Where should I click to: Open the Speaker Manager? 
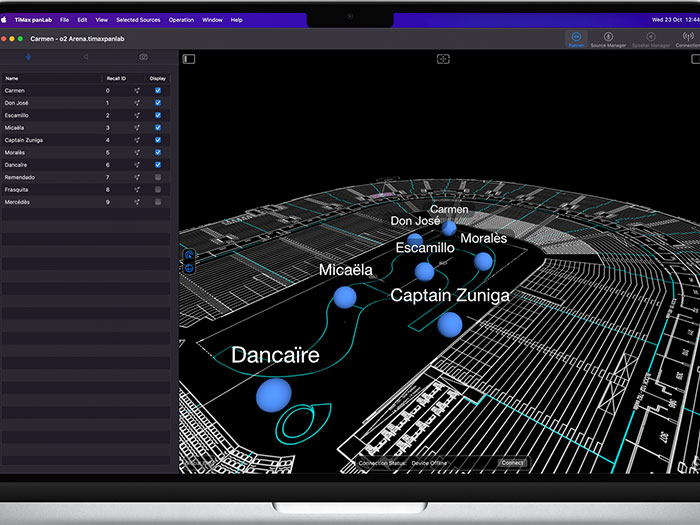tap(651, 39)
